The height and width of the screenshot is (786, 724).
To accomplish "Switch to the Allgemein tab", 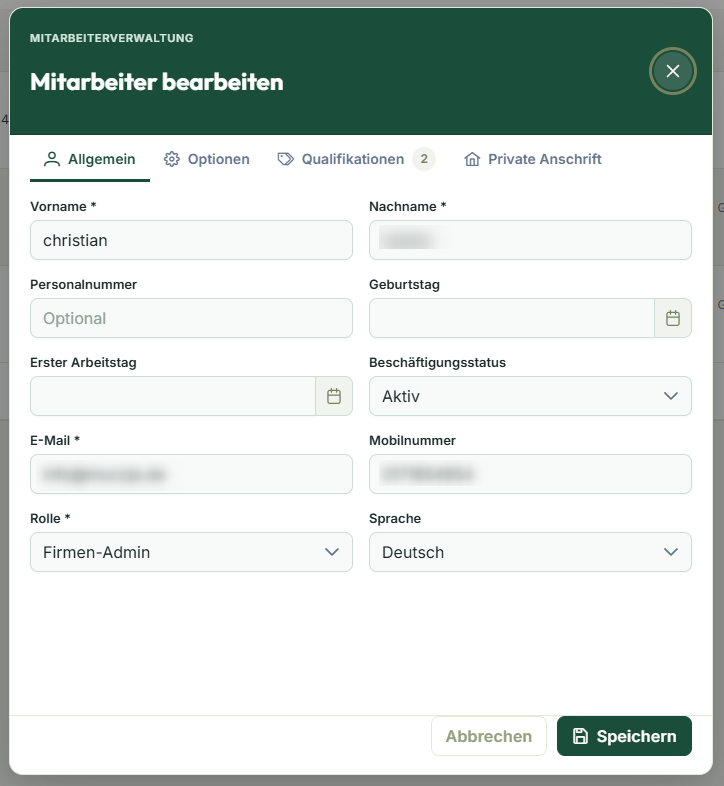I will [x=90, y=159].
